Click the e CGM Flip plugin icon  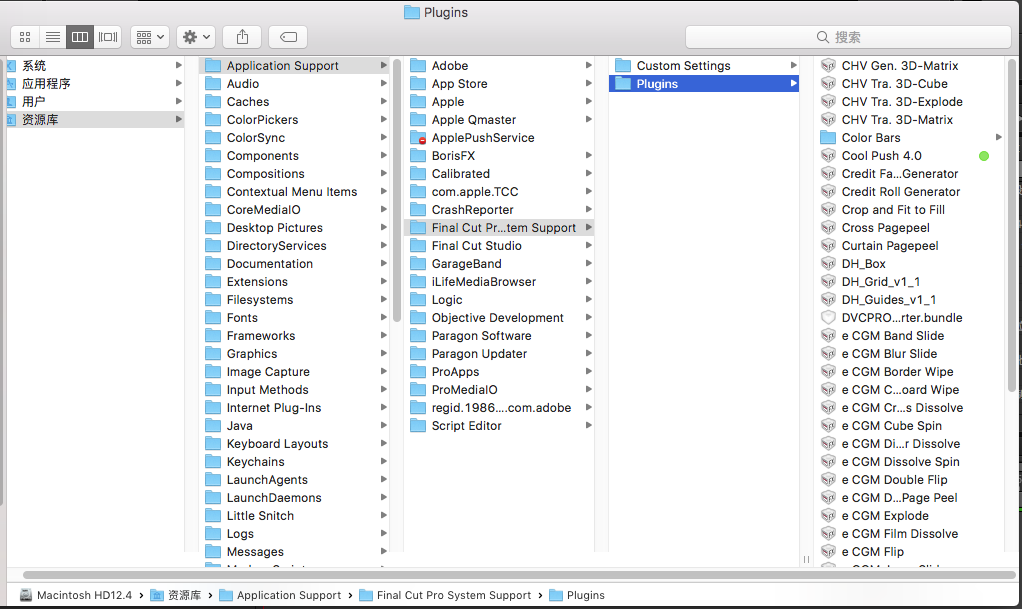pos(828,552)
